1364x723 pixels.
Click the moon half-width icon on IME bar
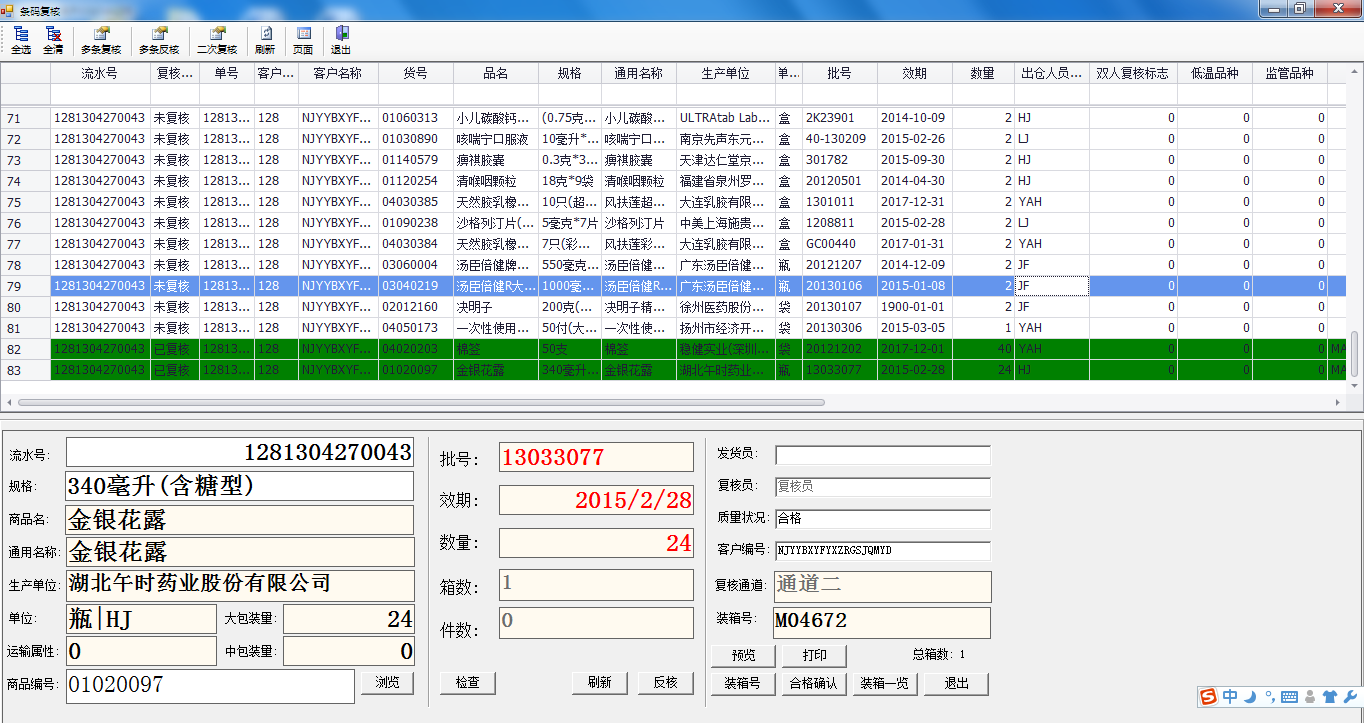(x=1250, y=696)
